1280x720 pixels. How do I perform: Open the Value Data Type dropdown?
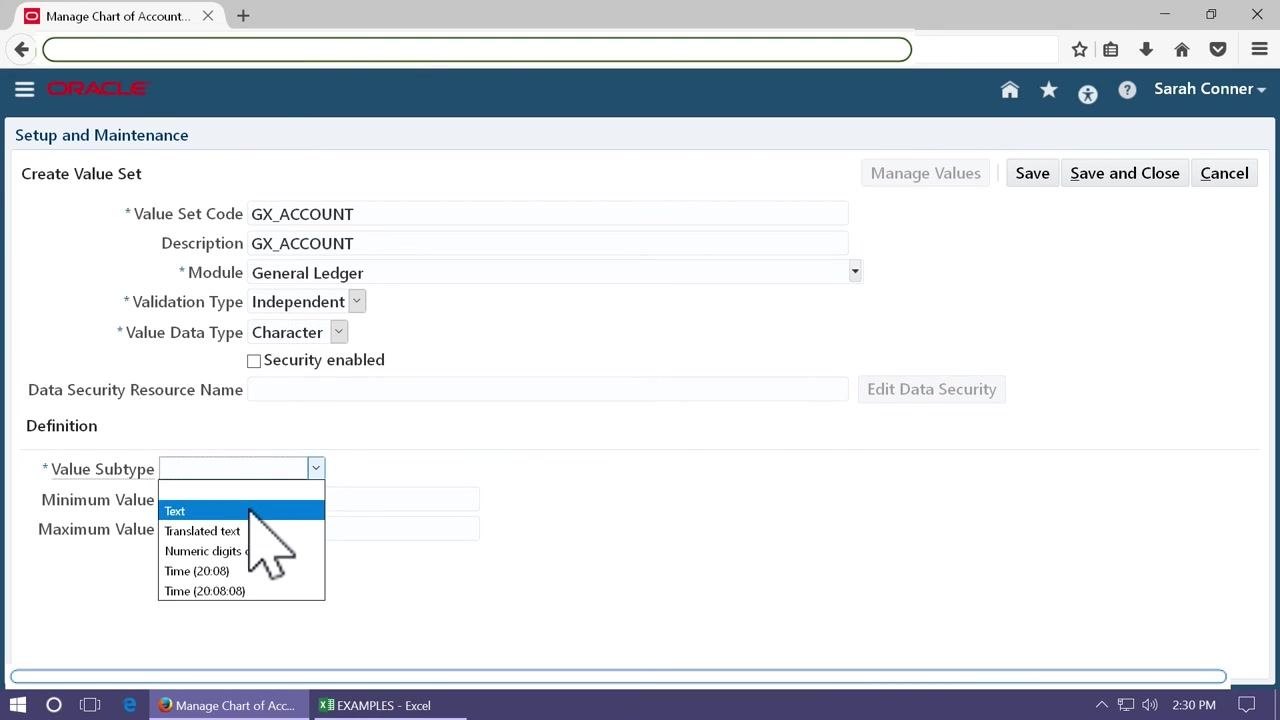click(x=339, y=332)
